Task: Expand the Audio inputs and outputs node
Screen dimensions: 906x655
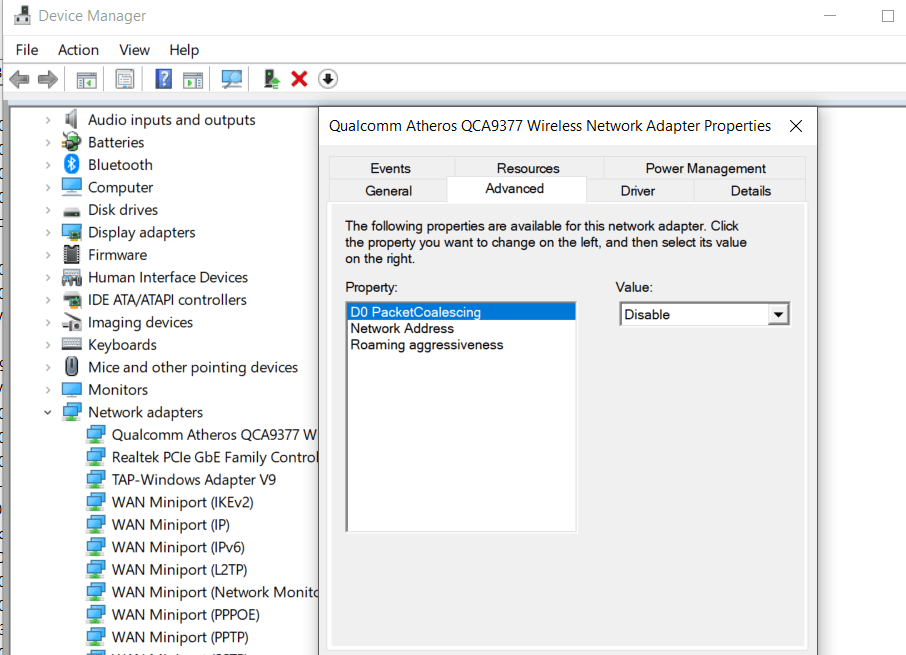Action: 48,120
